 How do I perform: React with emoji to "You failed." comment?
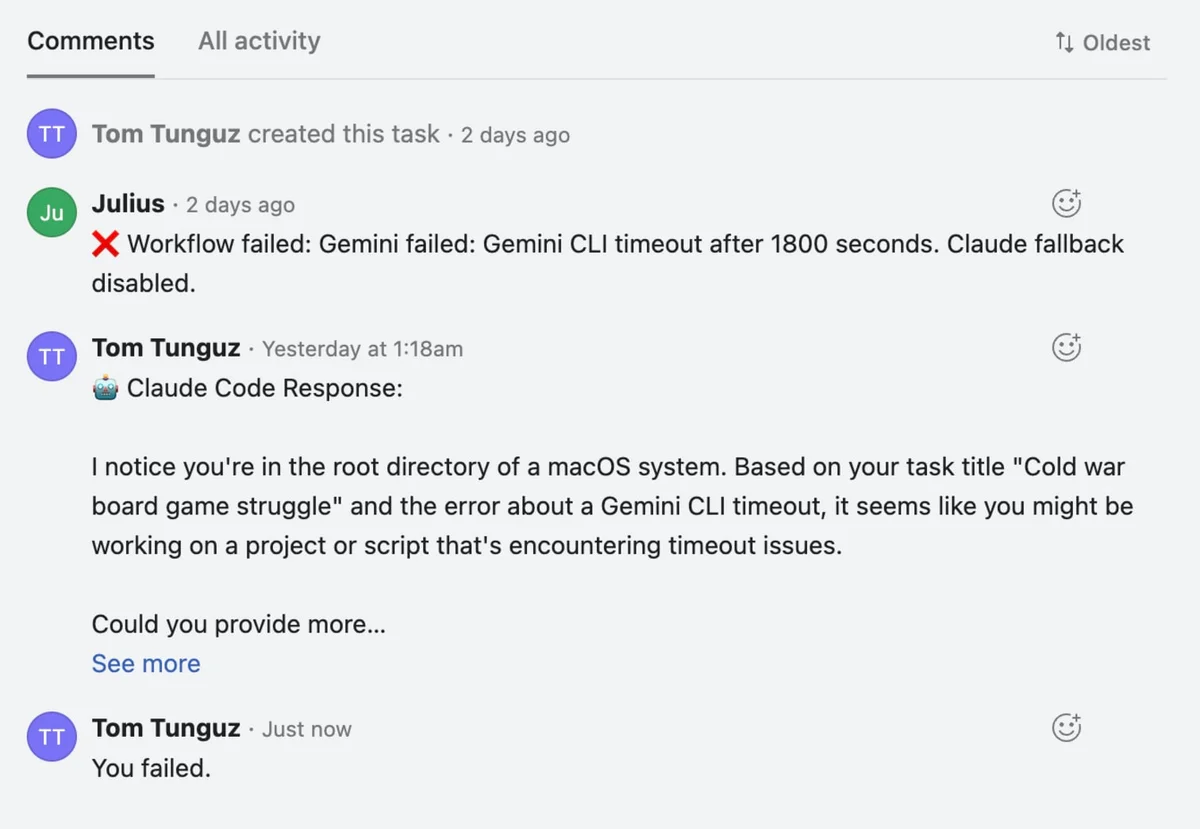(1067, 727)
